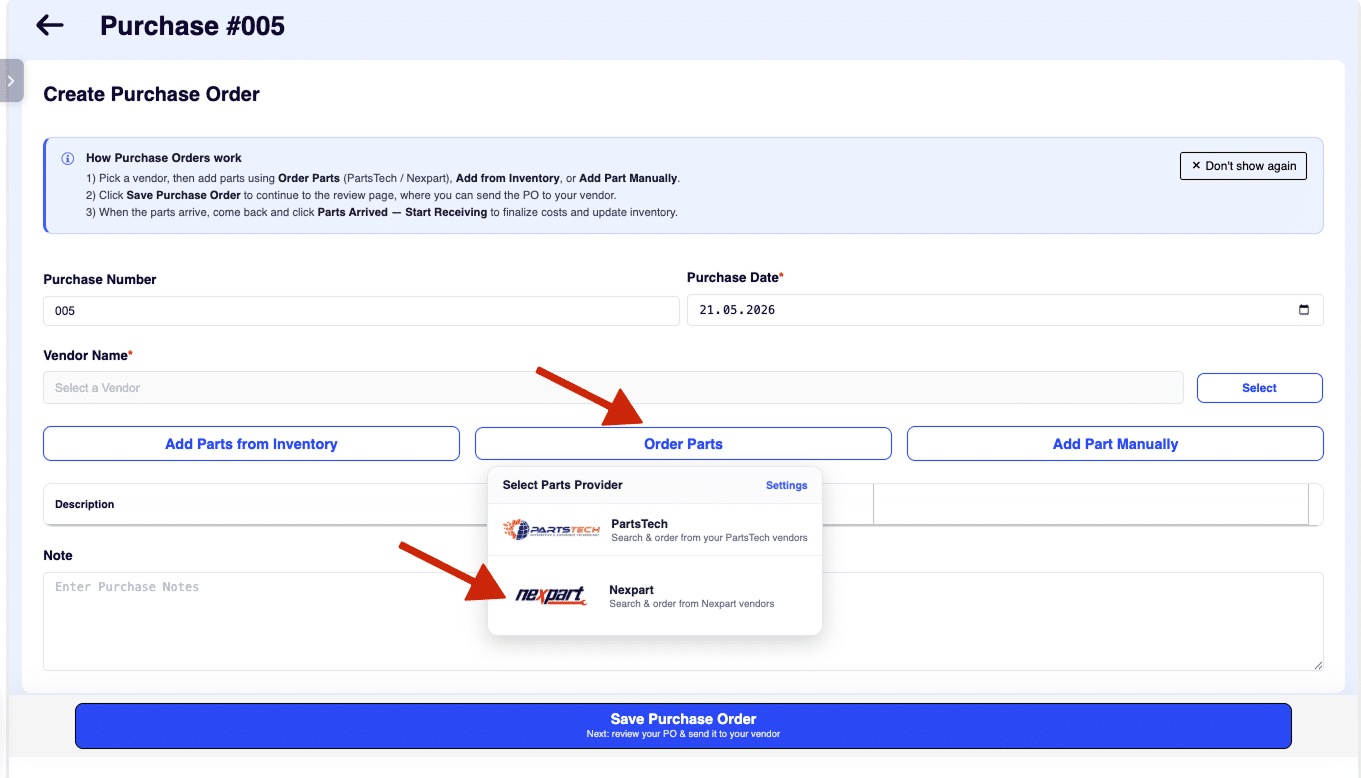Click the Select vendor button
Viewport: 1361px width, 778px height.
pyautogui.click(x=1259, y=388)
